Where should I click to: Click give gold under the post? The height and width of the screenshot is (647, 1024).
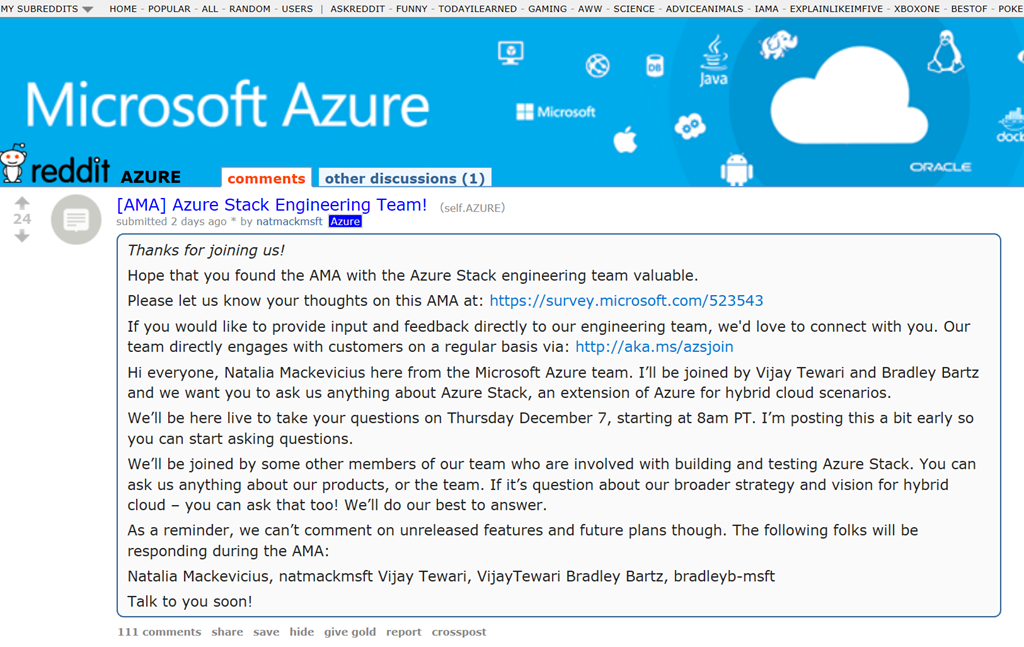(x=350, y=632)
